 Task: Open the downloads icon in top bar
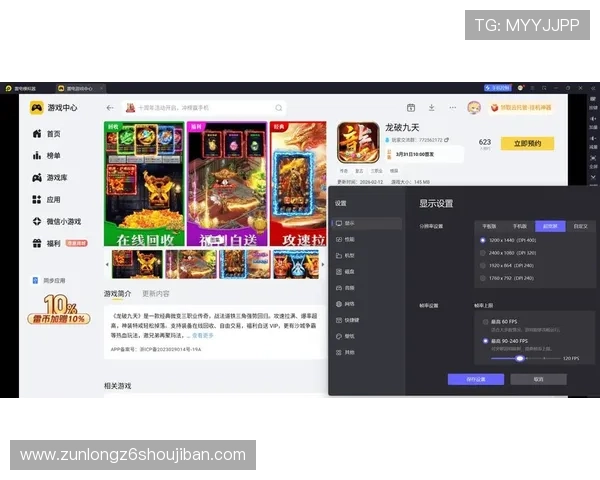tap(432, 108)
